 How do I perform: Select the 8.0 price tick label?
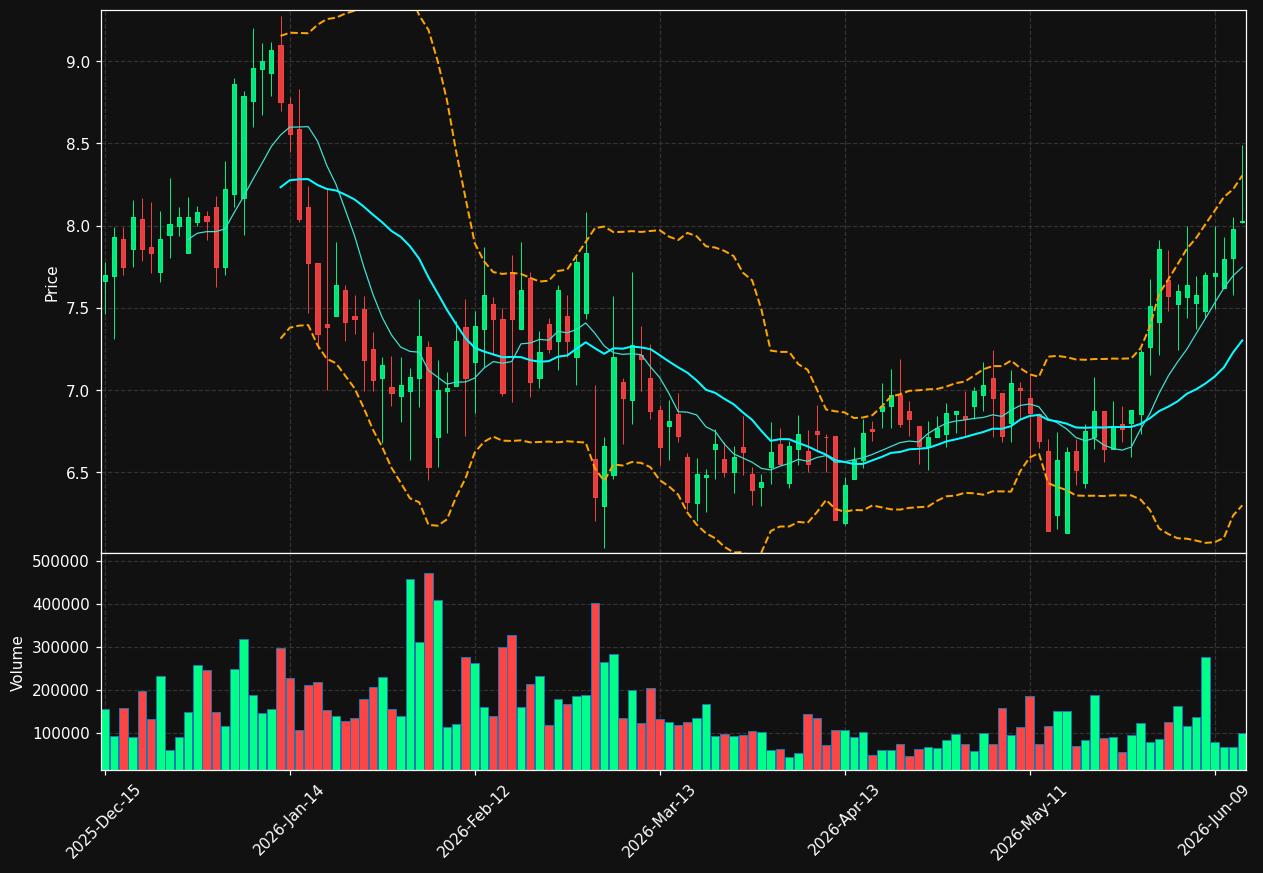coord(78,226)
